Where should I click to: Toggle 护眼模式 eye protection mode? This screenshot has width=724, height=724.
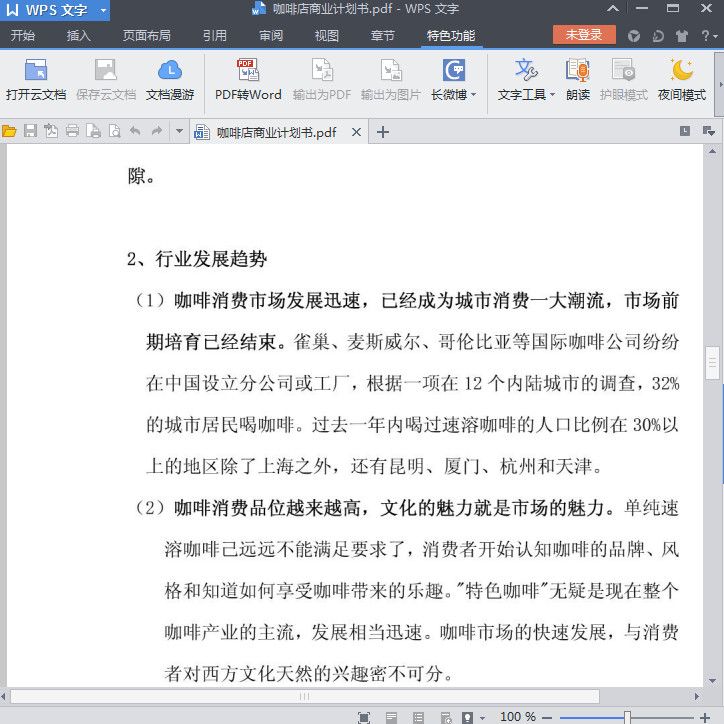pos(623,79)
